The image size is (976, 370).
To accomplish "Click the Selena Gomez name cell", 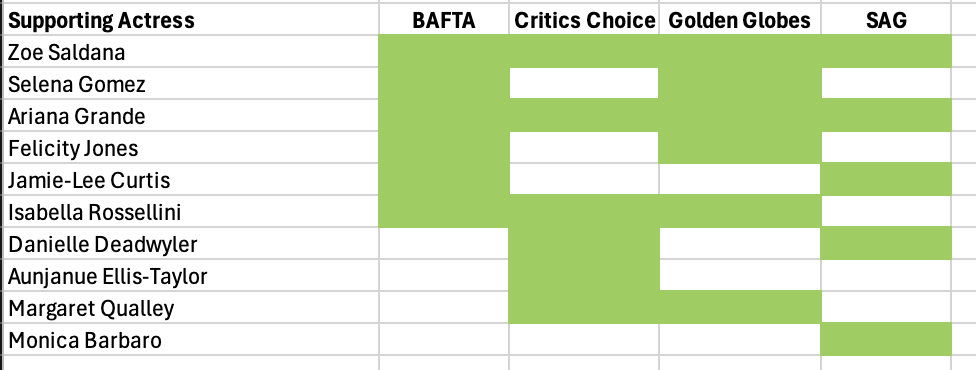I will (x=191, y=83).
